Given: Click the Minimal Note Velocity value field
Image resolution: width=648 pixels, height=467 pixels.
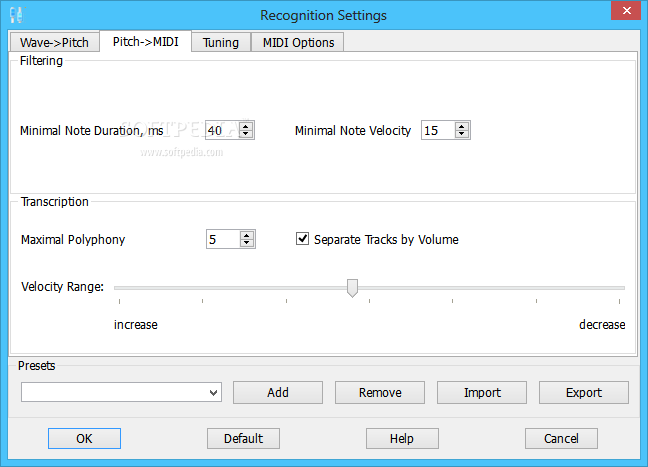Looking at the screenshot, I should pos(438,130).
